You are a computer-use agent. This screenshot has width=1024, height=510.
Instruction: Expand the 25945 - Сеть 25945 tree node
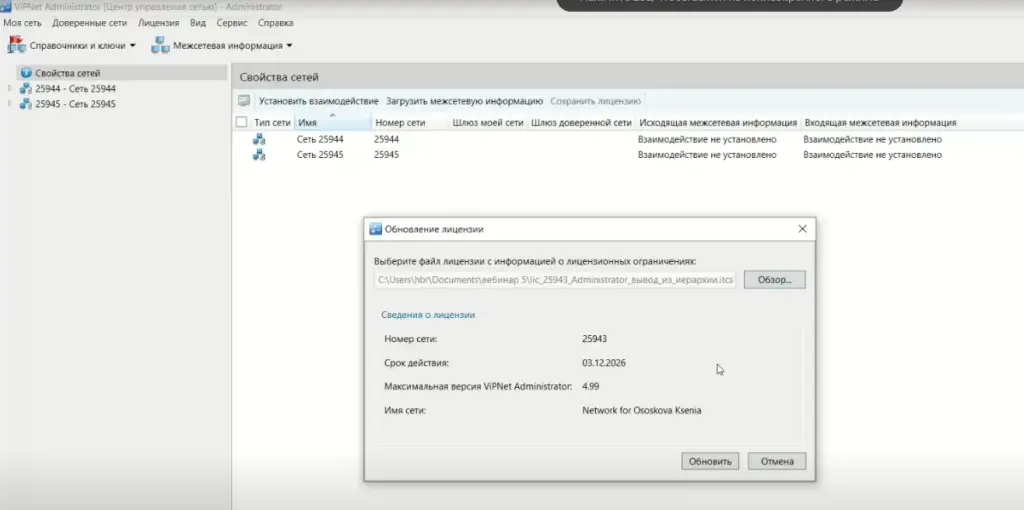coord(9,104)
